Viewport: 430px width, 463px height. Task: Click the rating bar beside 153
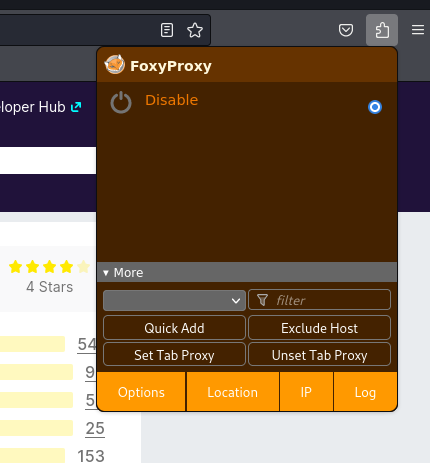(32, 455)
